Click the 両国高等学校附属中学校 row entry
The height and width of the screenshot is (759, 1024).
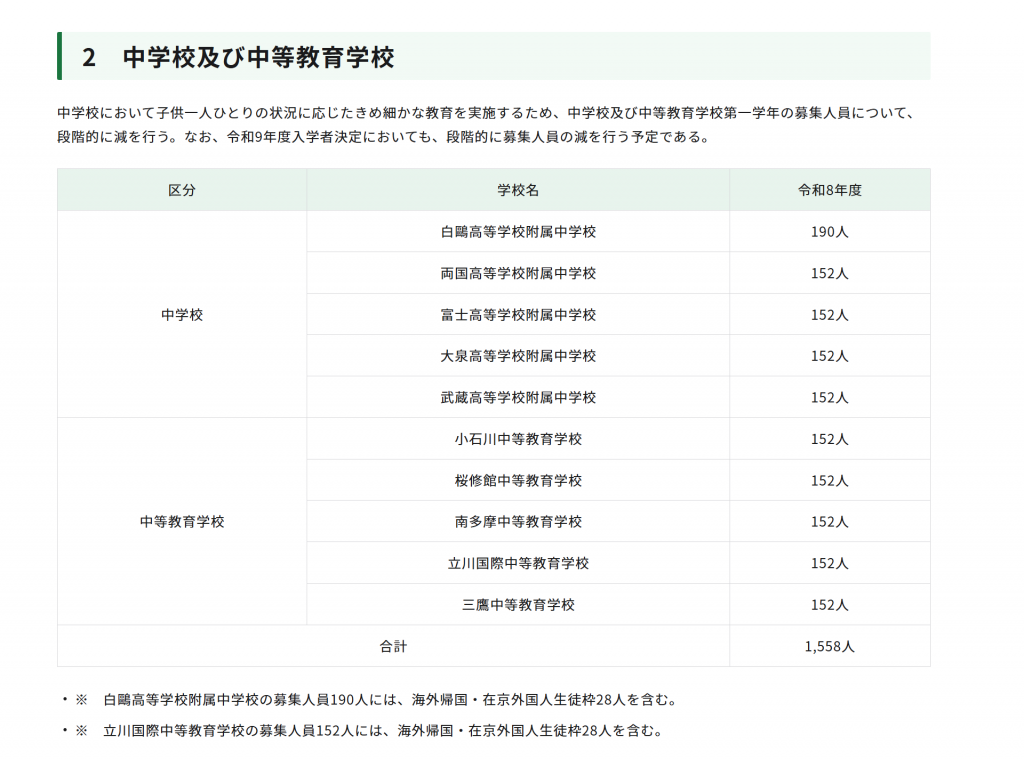520,273
